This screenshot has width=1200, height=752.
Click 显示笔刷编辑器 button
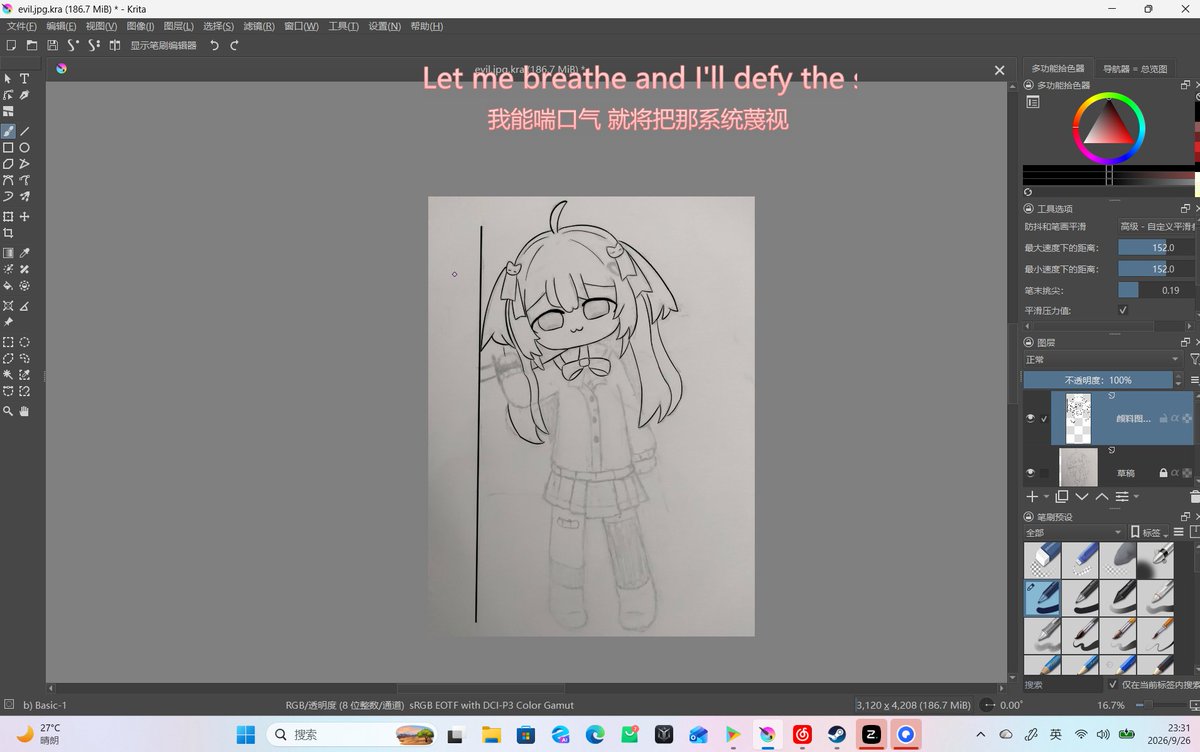(163, 45)
